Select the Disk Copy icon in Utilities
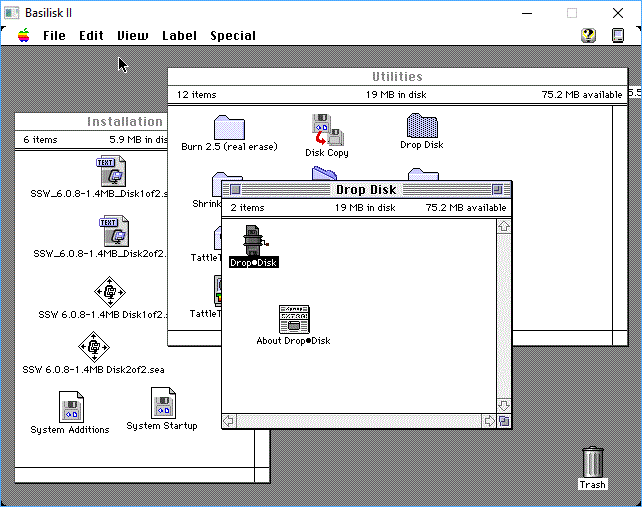This screenshot has width=642, height=507. [x=328, y=129]
